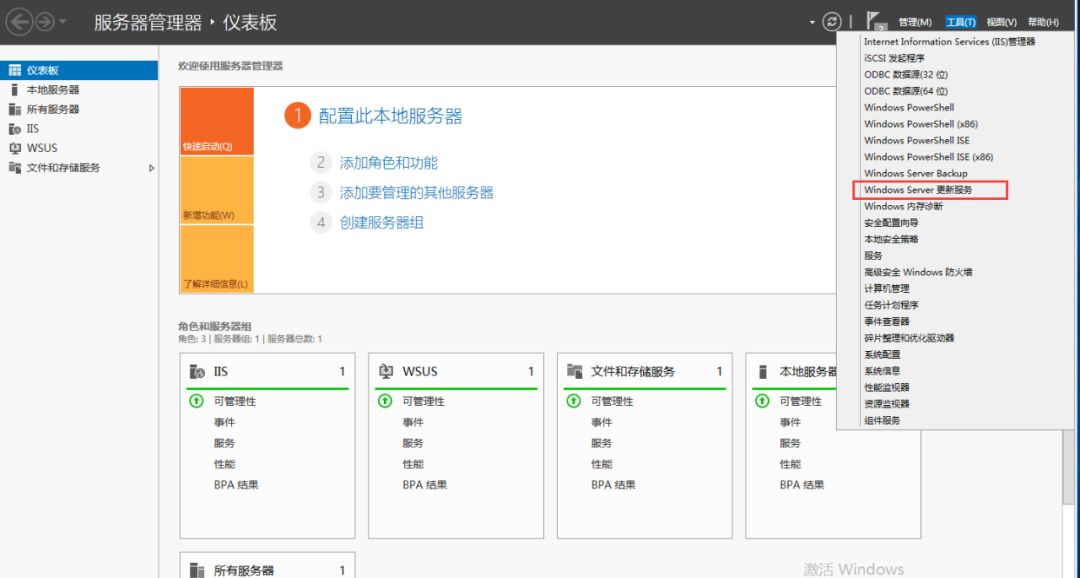Open the 视图(V) menu
This screenshot has height=578, width=1080.
[x=1001, y=23]
